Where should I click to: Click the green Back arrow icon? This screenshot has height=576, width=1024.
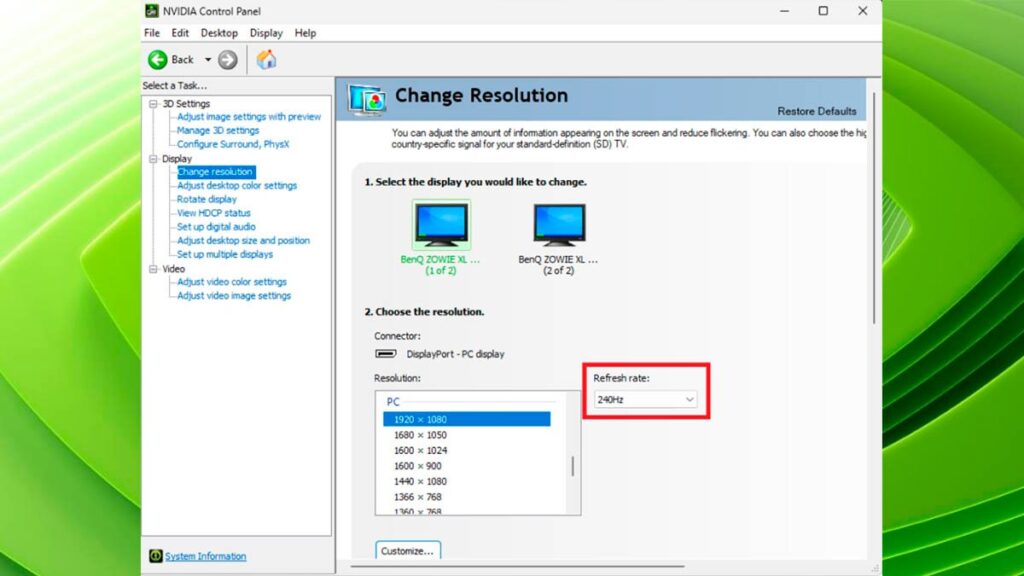click(x=158, y=60)
